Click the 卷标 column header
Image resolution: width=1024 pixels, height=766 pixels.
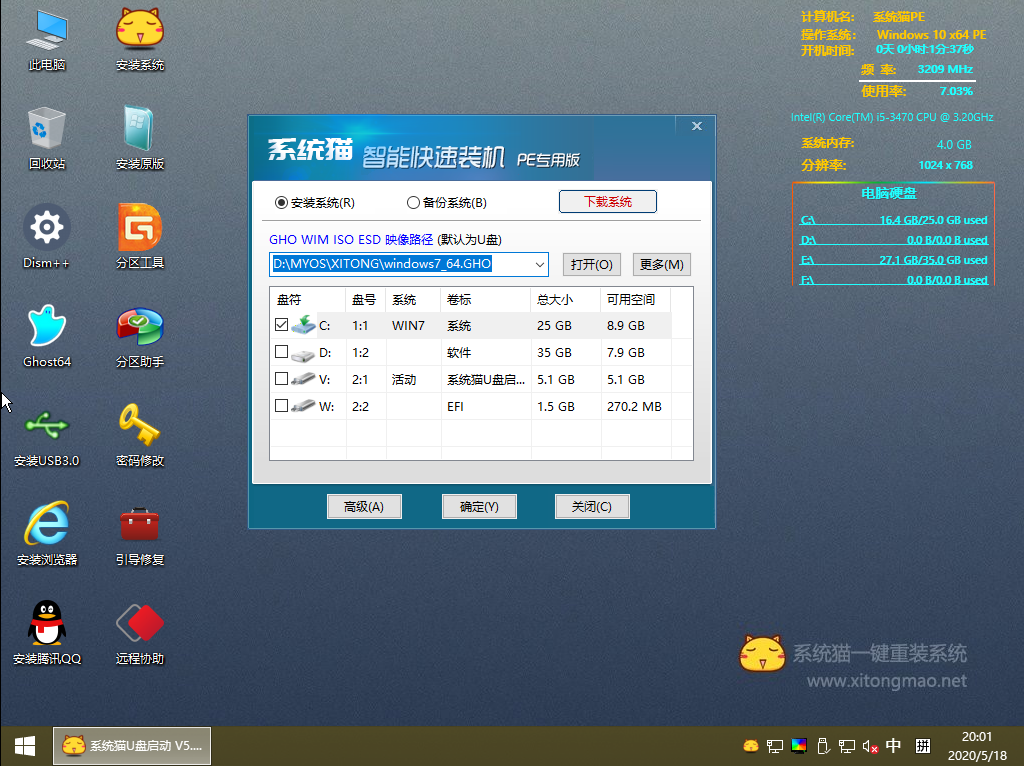pyautogui.click(x=486, y=300)
